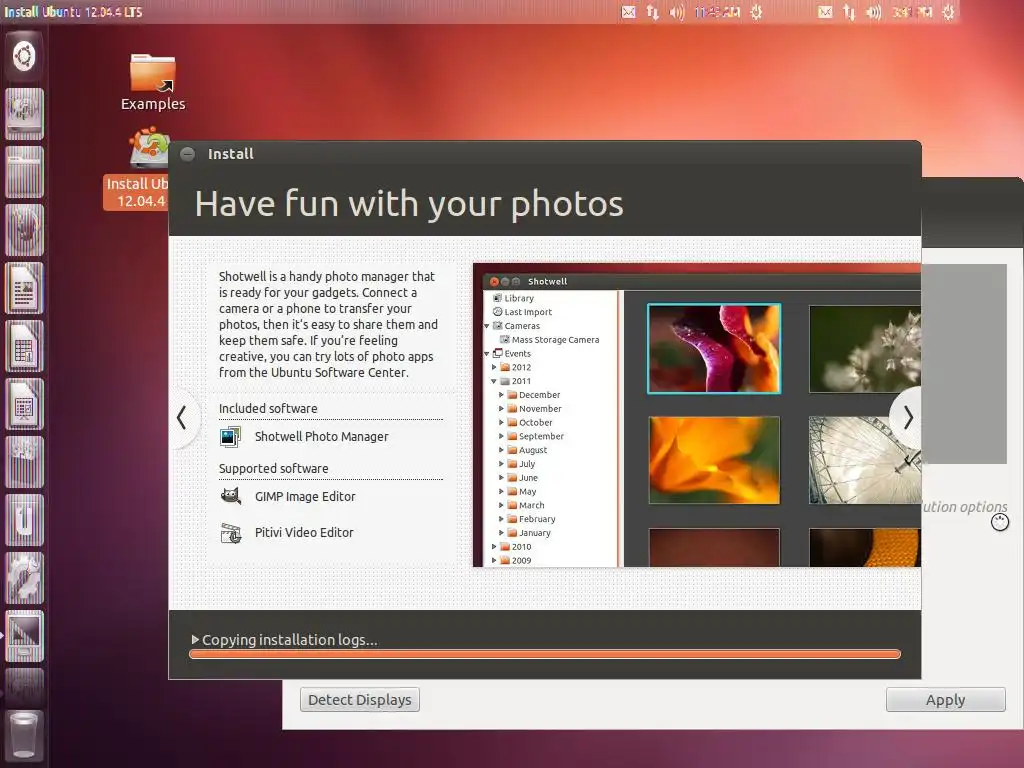Open the 11:45 AM clock indicator
Screen dimensions: 1024x768
(x=716, y=12)
